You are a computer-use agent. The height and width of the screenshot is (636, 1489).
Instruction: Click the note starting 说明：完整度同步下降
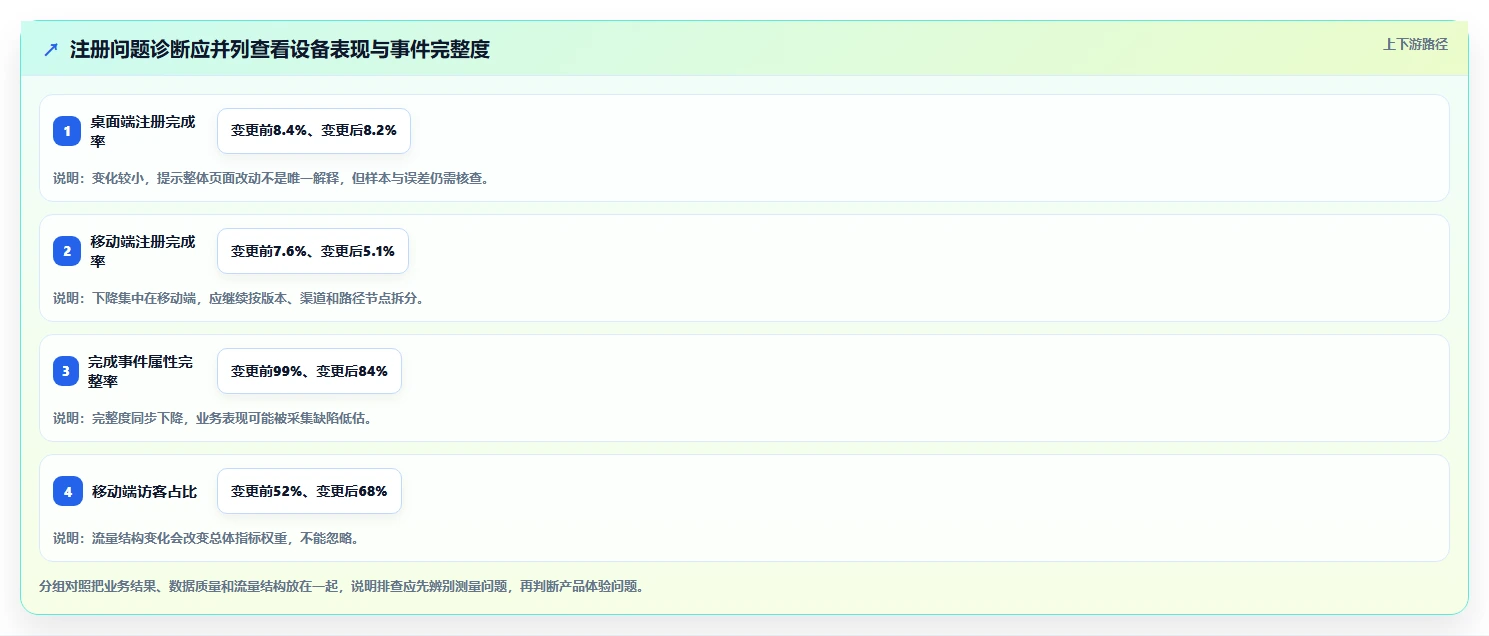pos(213,418)
